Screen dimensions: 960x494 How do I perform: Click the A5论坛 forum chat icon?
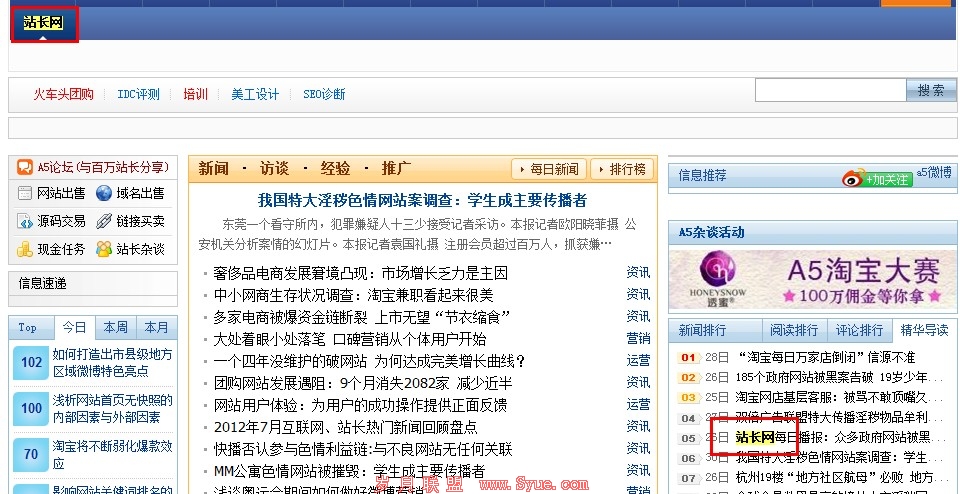25,167
